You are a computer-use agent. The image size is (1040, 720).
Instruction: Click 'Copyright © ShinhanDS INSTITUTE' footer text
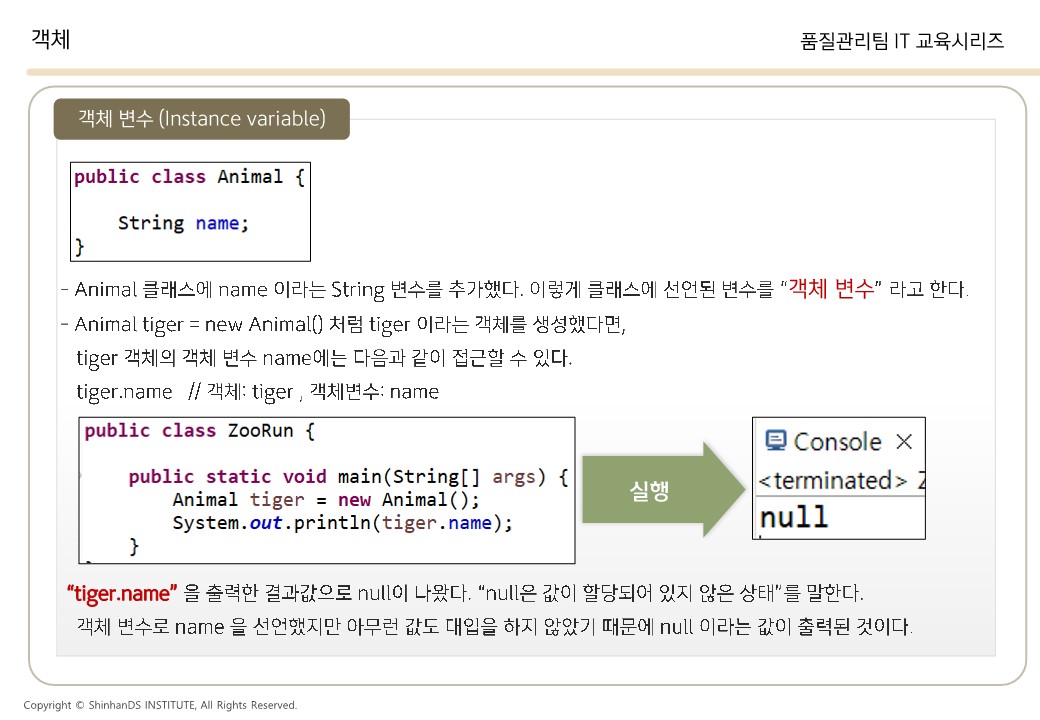tap(160, 705)
